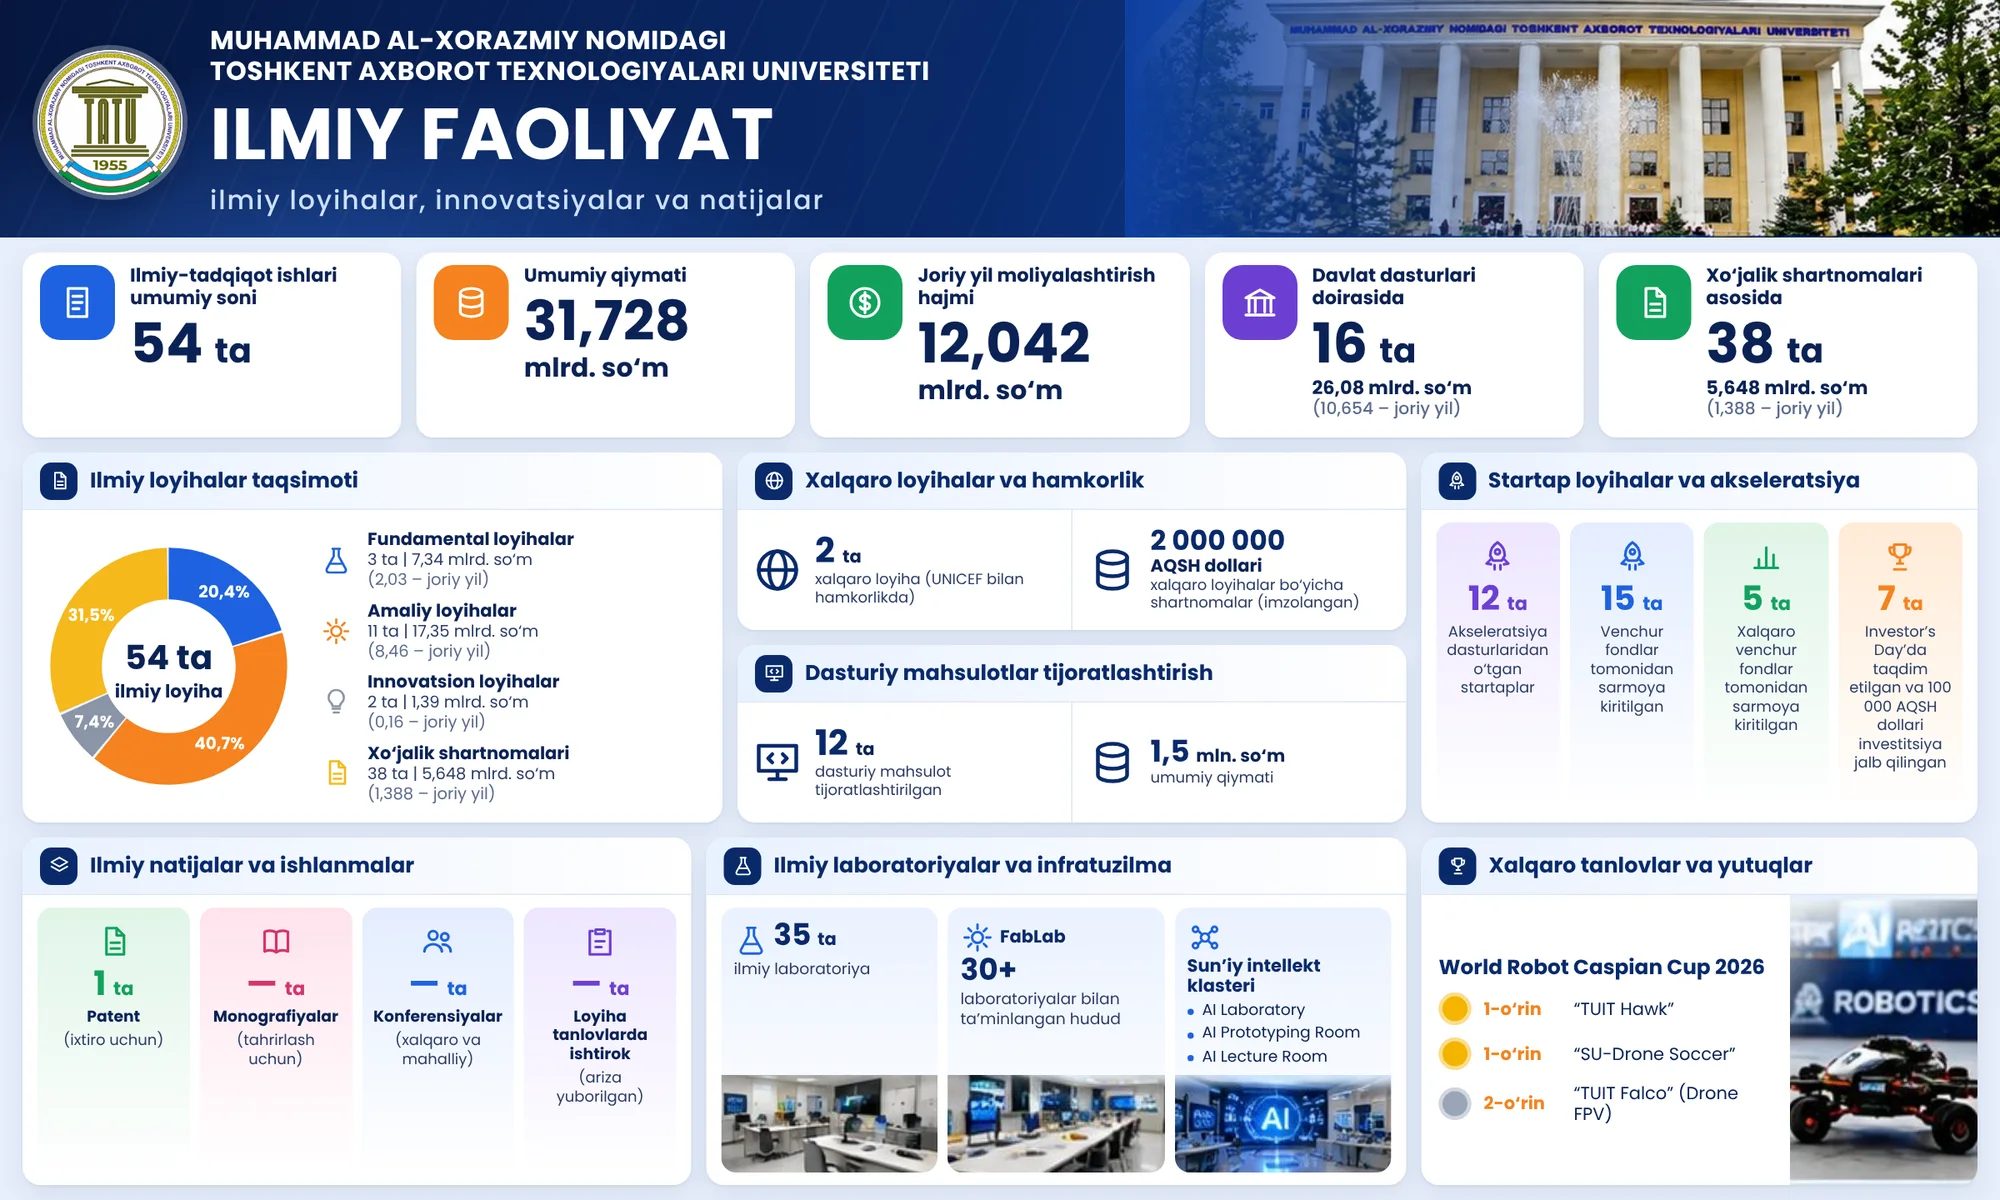Click the university building photo in header

(1562, 118)
